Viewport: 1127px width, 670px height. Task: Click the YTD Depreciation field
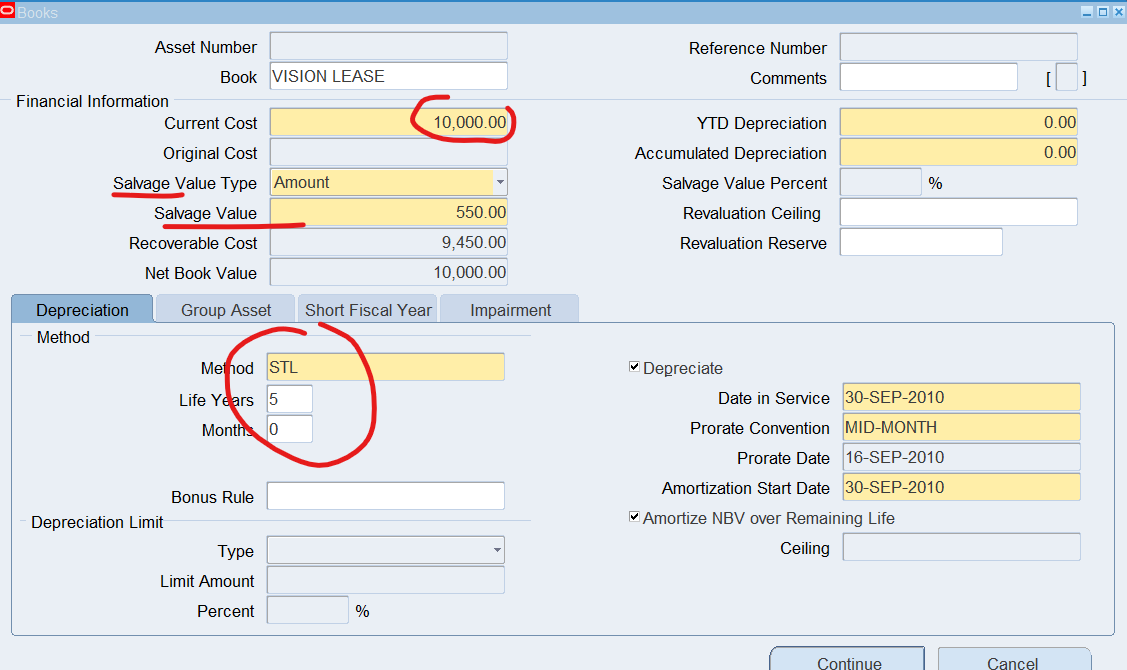tap(959, 122)
